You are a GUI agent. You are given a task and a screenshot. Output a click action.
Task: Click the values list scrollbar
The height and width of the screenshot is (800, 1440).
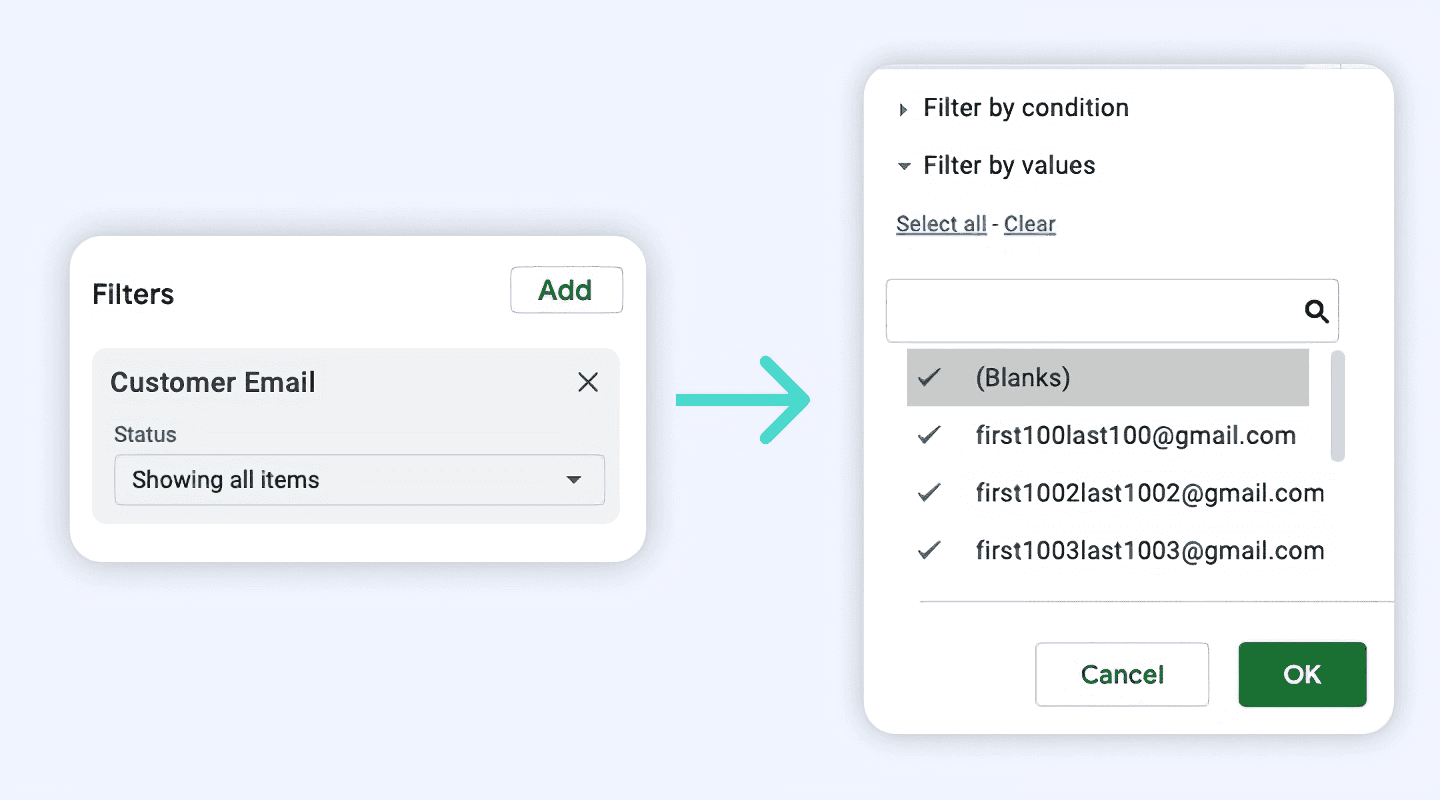tap(1337, 406)
